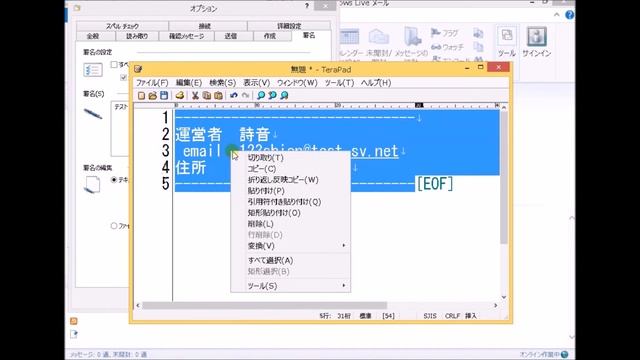Click the CRLF line-ending indicator in status bar
Screen dimensions: 640x360
pyautogui.click(x=452, y=316)
